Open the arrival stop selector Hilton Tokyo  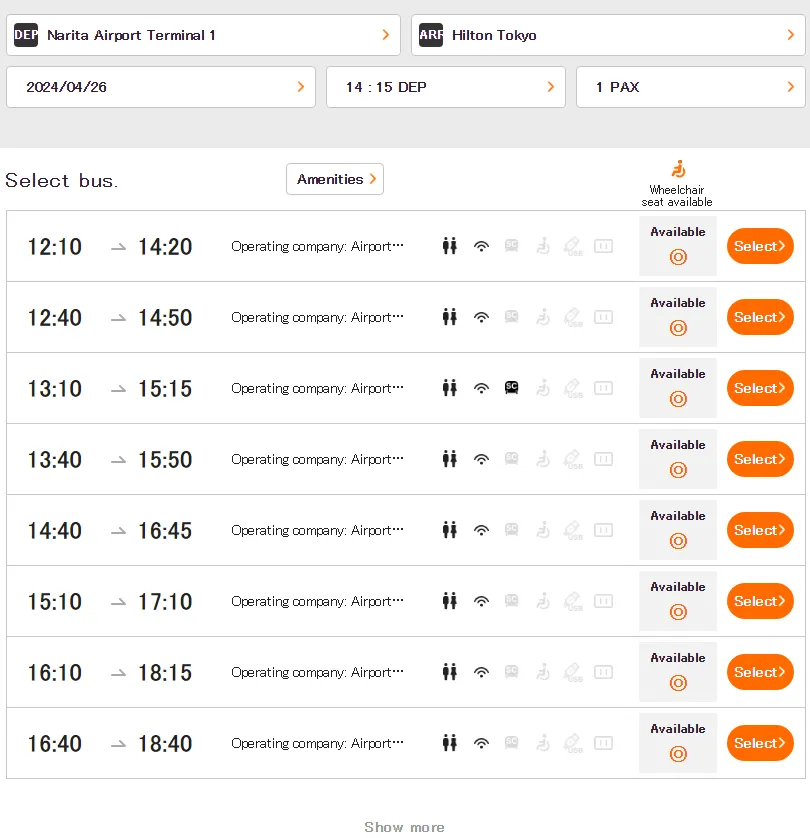click(x=608, y=35)
